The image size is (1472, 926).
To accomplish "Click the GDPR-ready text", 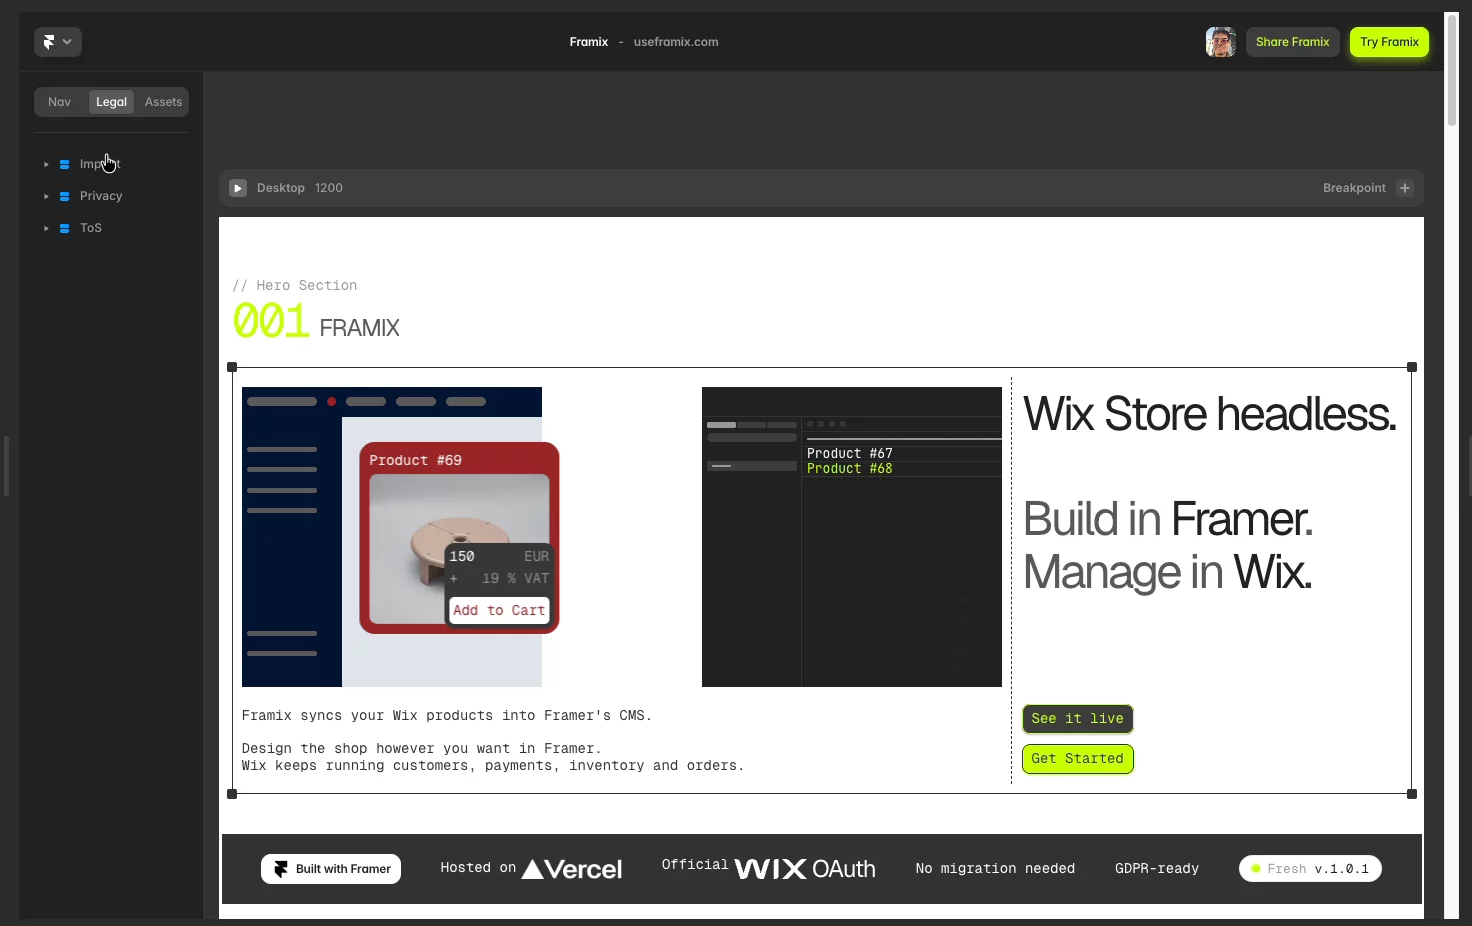I will (x=1157, y=869).
